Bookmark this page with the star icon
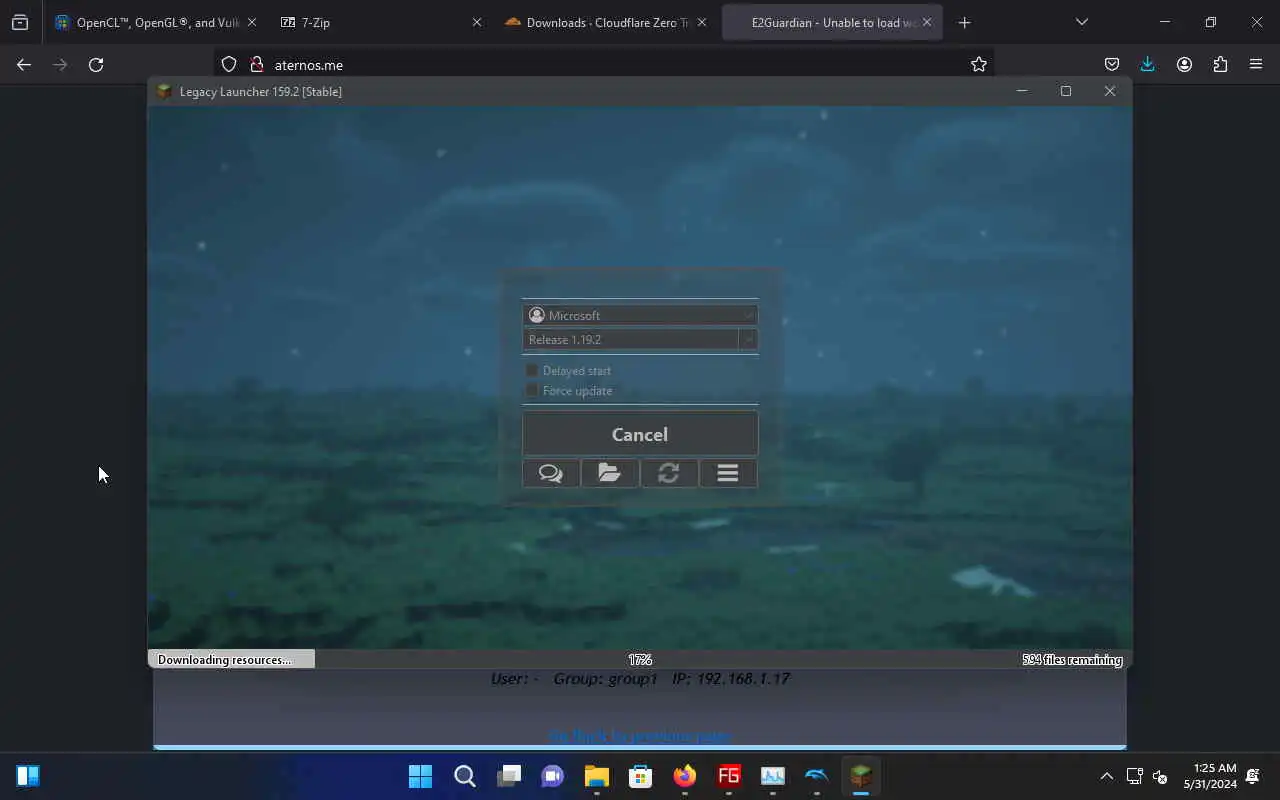1280x800 pixels. (x=978, y=64)
